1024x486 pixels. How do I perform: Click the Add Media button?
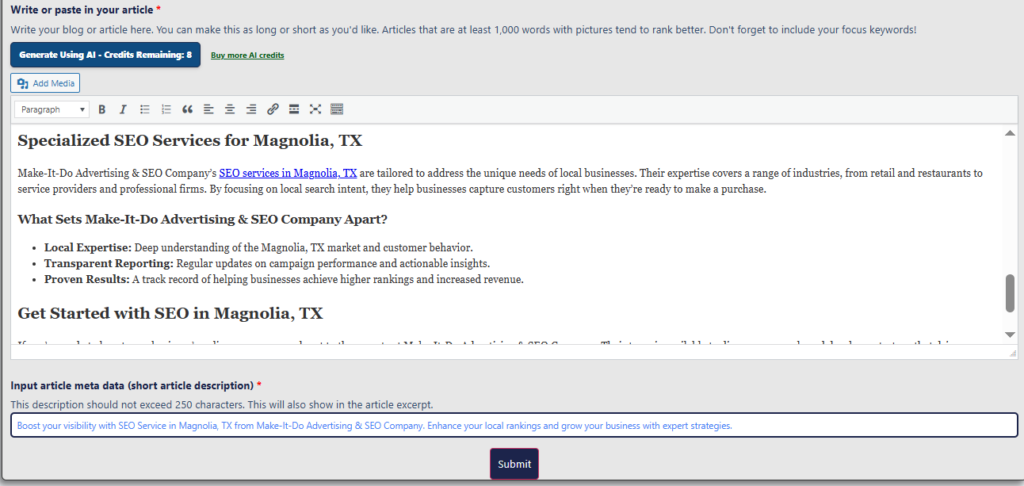click(45, 83)
